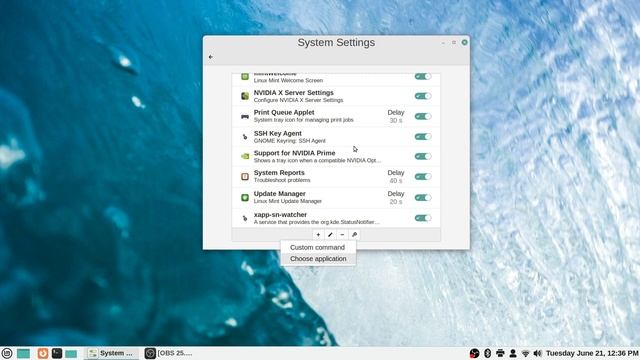Click the run-now button beside minus

[x=354, y=235]
